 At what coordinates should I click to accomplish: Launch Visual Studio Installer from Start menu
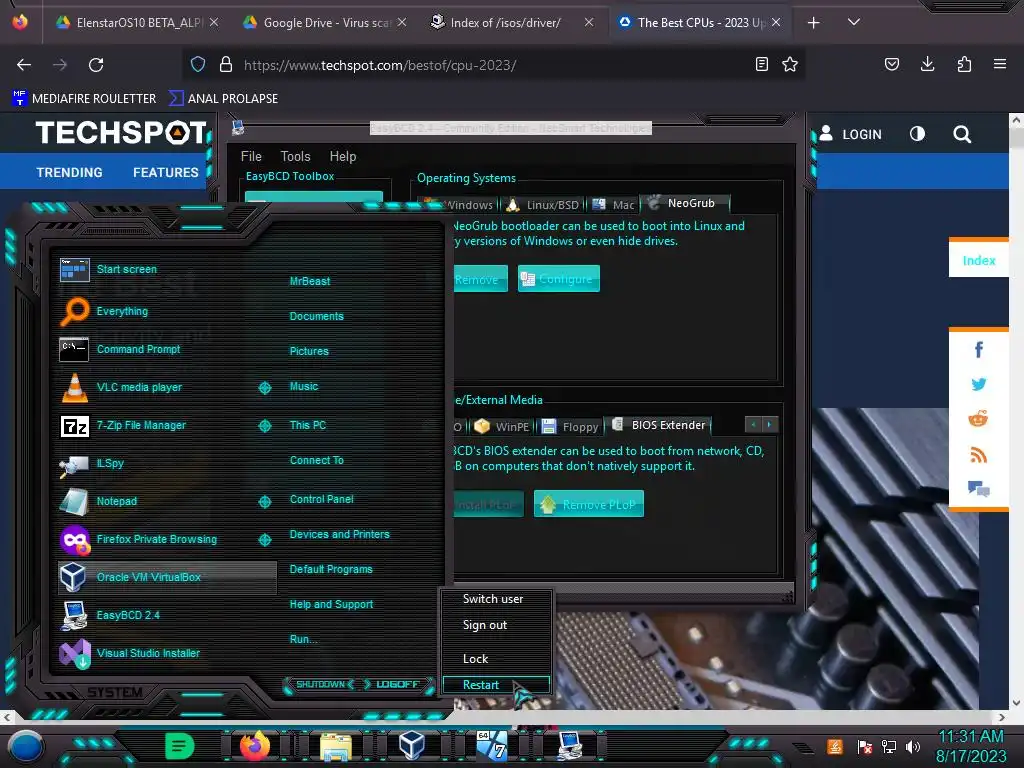click(148, 653)
